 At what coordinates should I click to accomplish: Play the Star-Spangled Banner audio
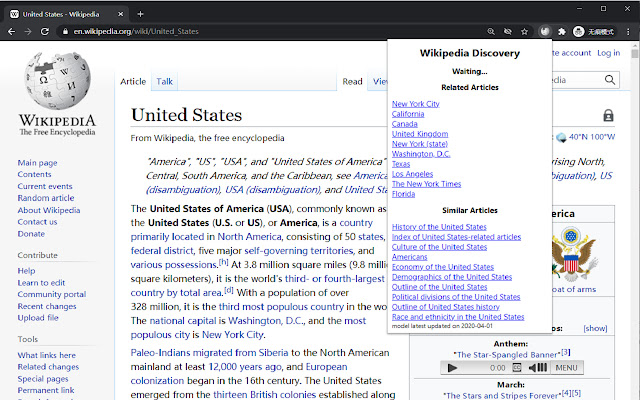pos(453,368)
